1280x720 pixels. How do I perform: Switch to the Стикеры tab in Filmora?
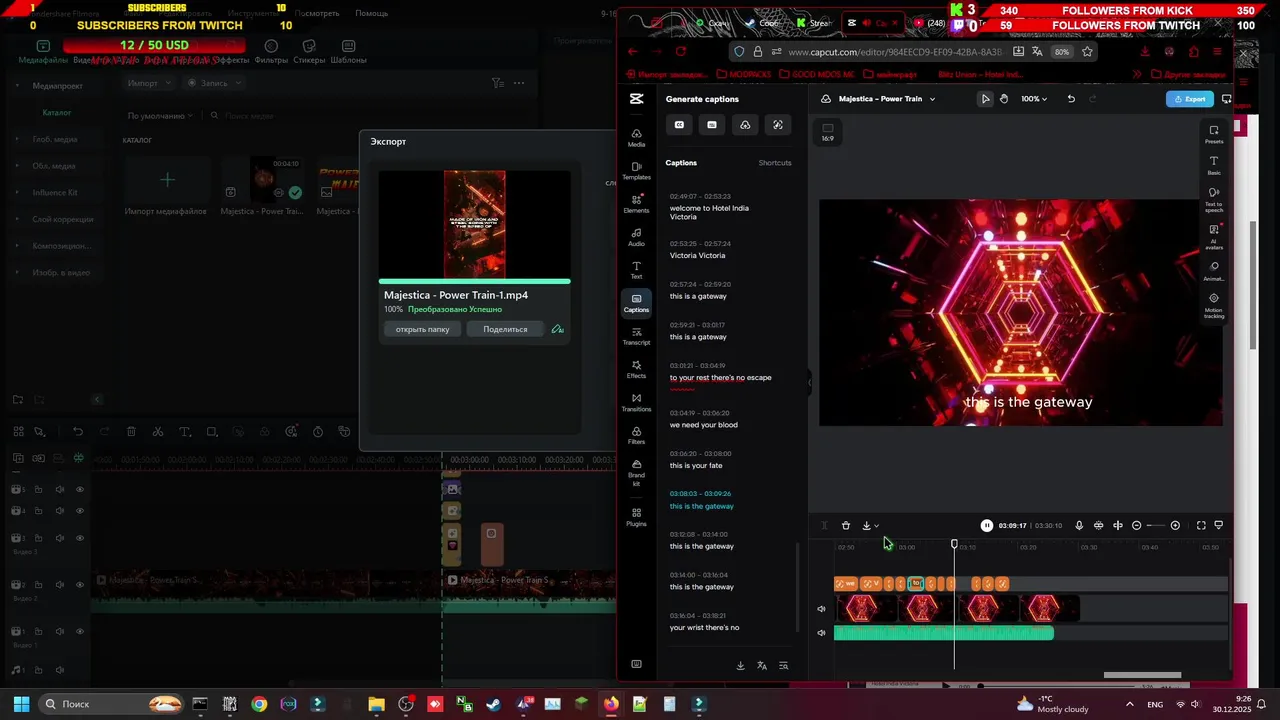coord(309,52)
